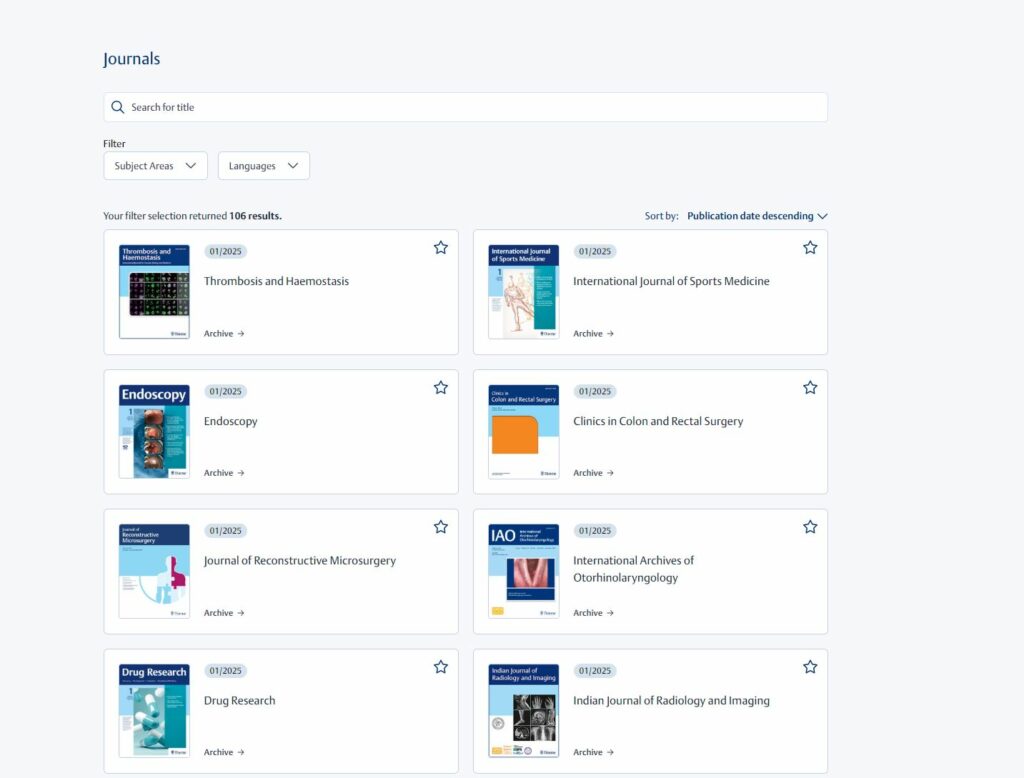
Task: Click the search magnifier icon
Action: click(118, 107)
